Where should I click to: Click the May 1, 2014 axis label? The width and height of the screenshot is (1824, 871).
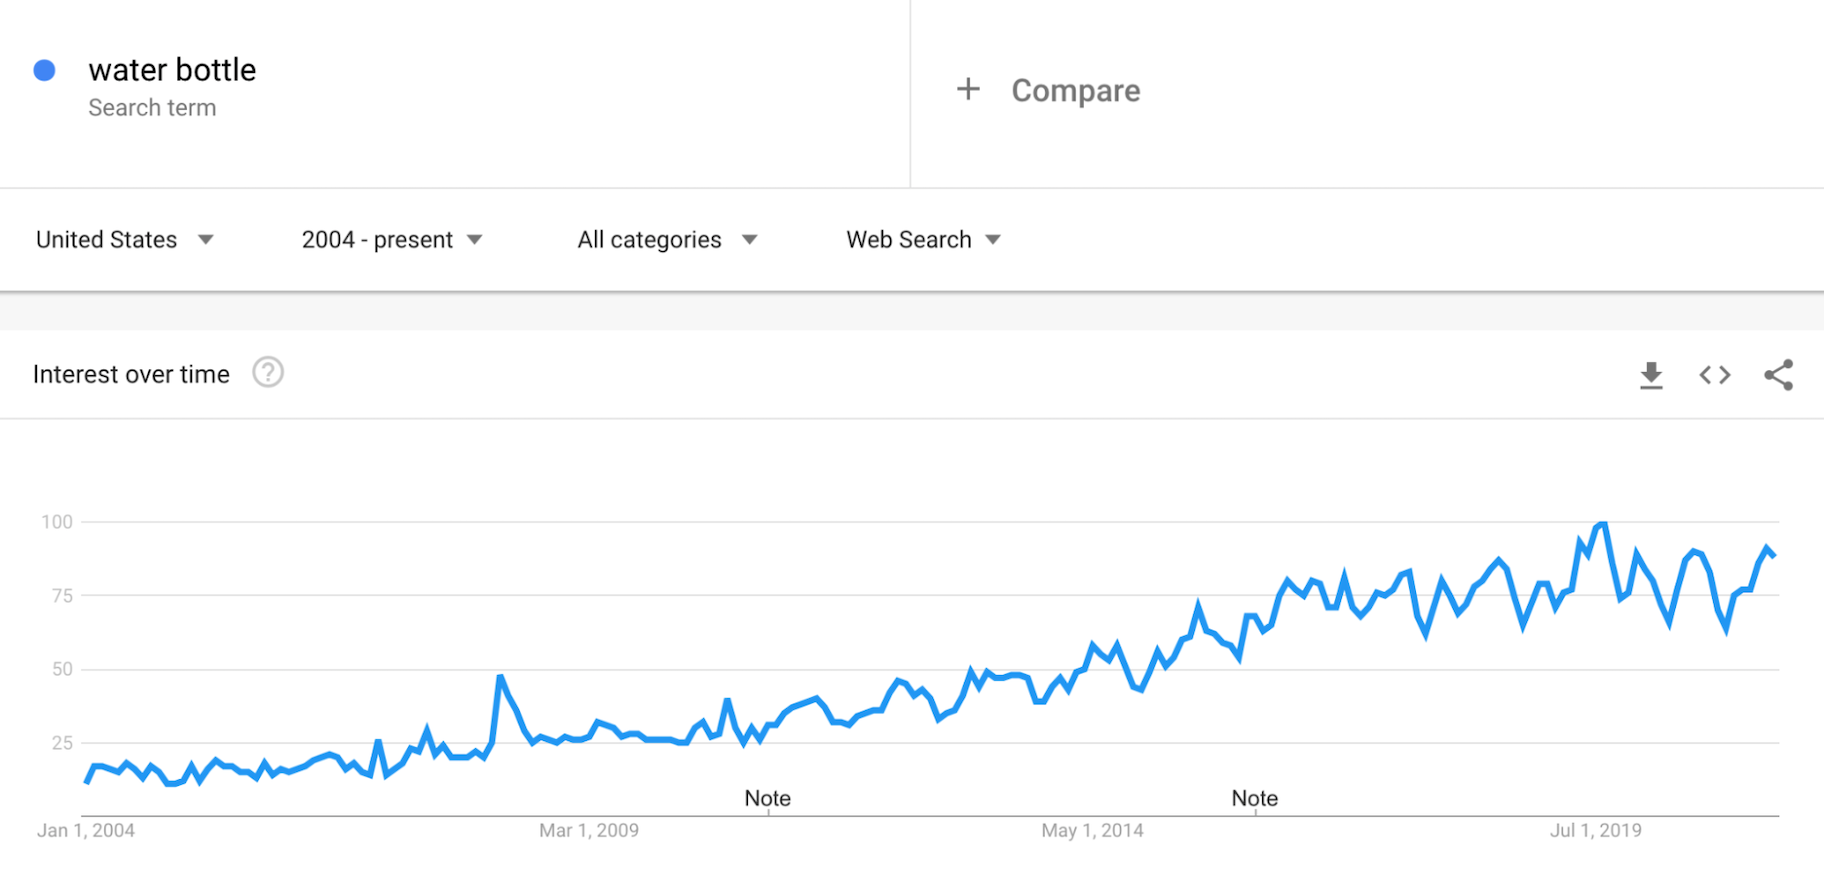pyautogui.click(x=1092, y=830)
